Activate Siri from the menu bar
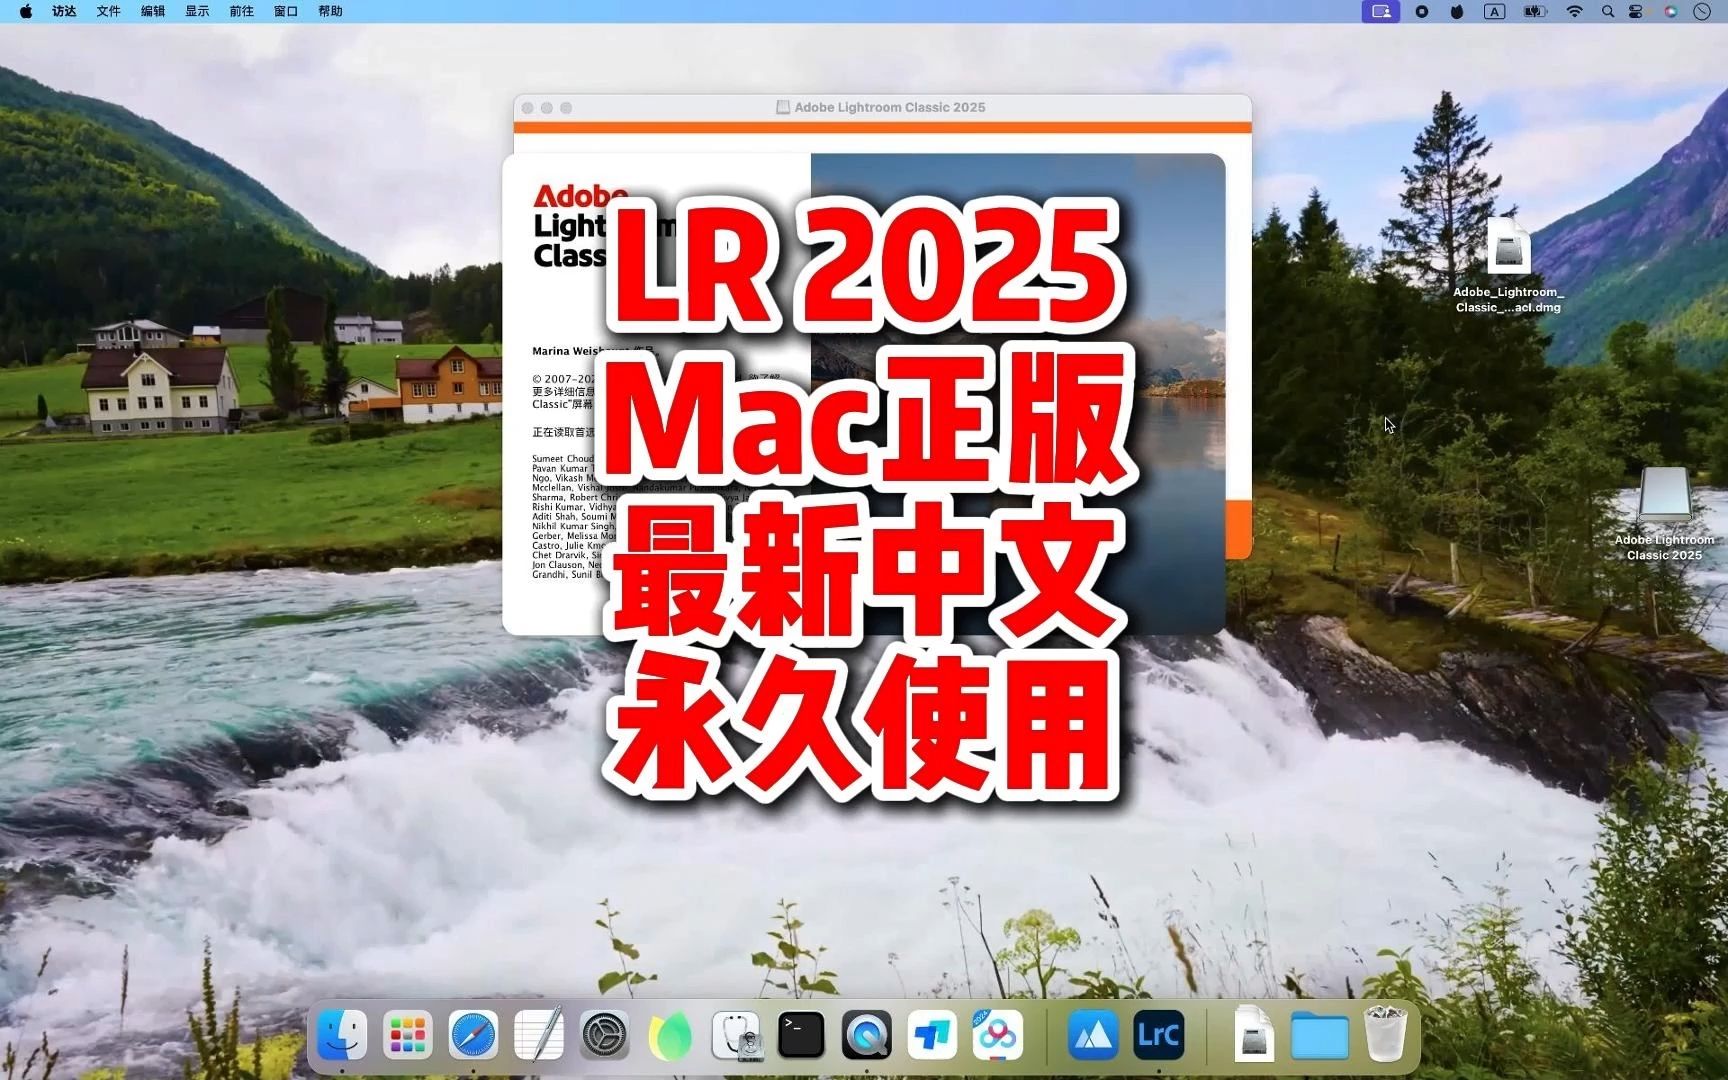1728x1080 pixels. pyautogui.click(x=1670, y=11)
